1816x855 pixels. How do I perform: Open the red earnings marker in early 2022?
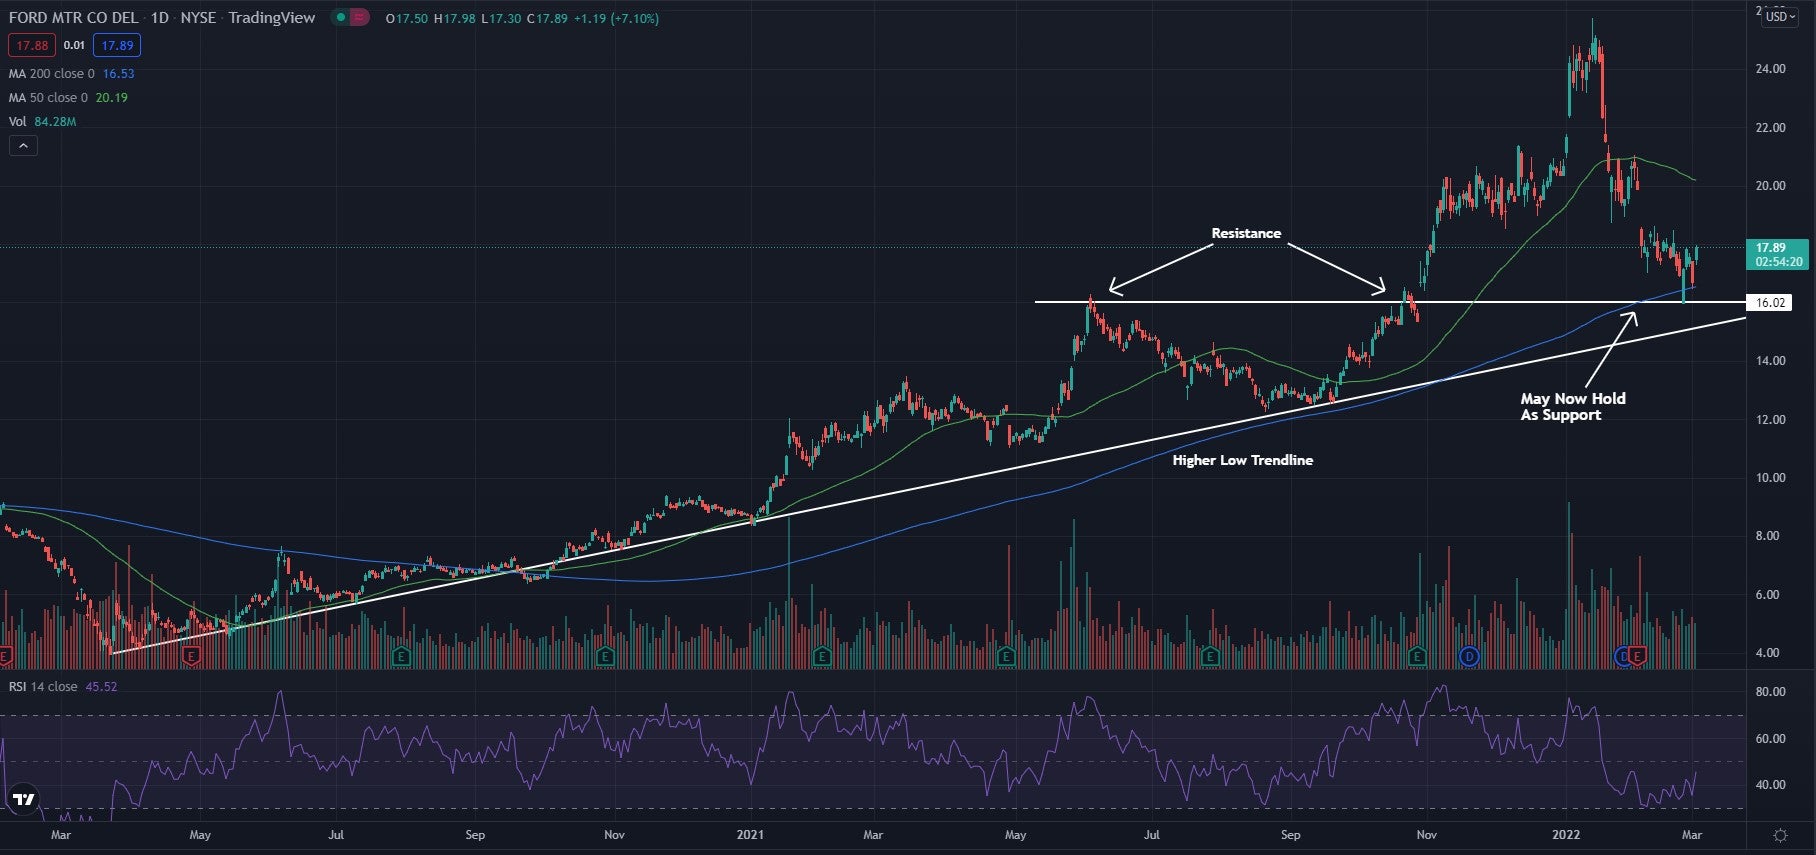1637,656
